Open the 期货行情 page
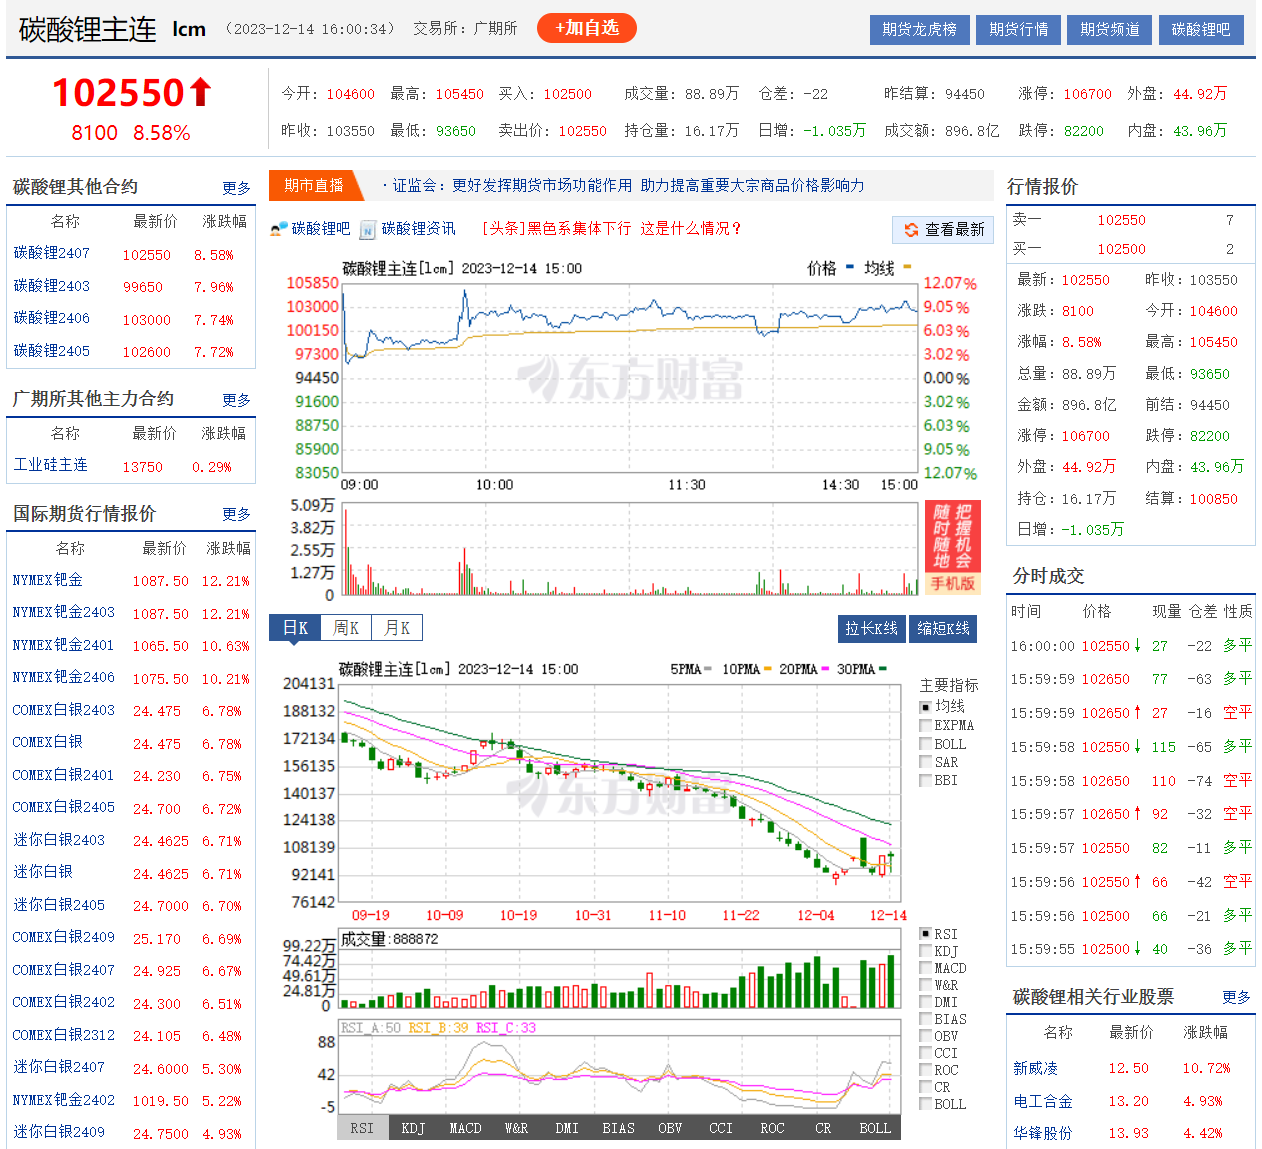Viewport: 1262px width, 1149px height. (x=1019, y=30)
